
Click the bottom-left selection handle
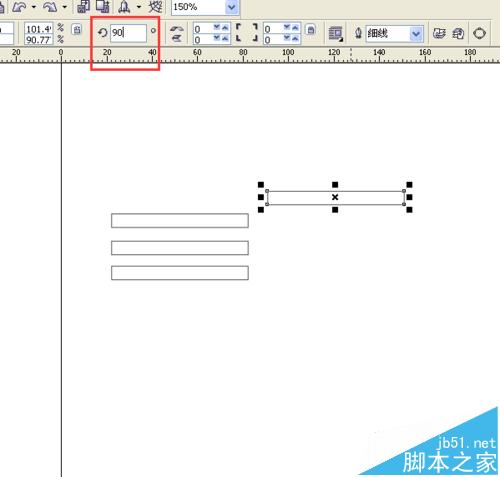coord(261,210)
